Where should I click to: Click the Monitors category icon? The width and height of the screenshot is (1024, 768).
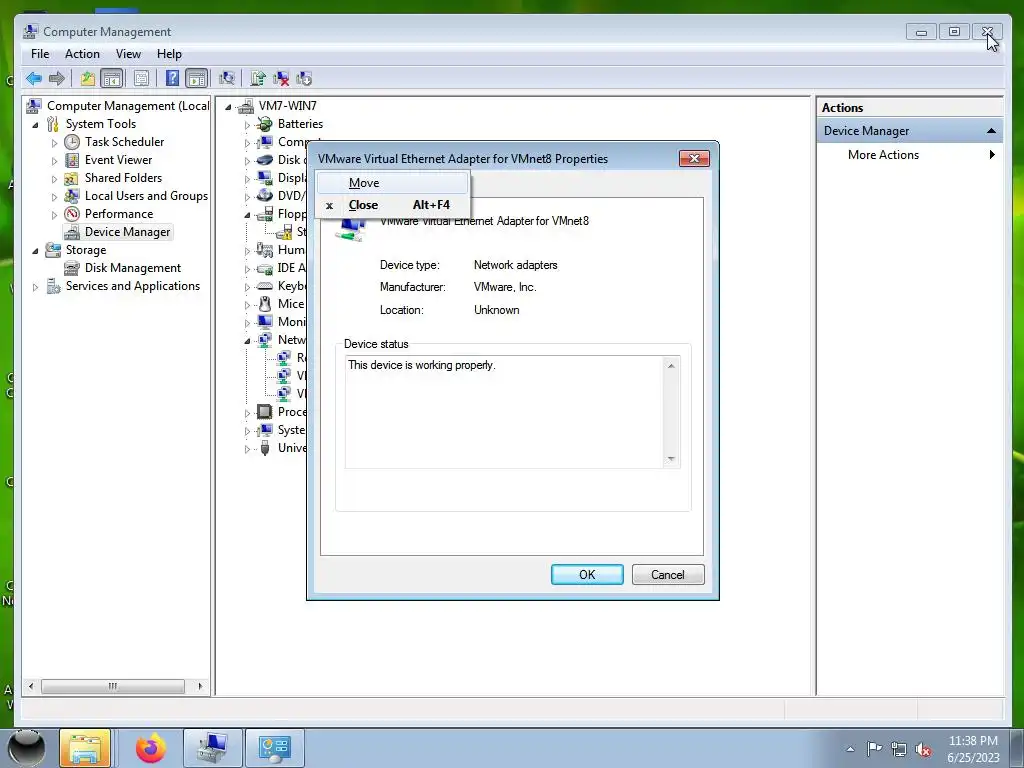coord(264,322)
